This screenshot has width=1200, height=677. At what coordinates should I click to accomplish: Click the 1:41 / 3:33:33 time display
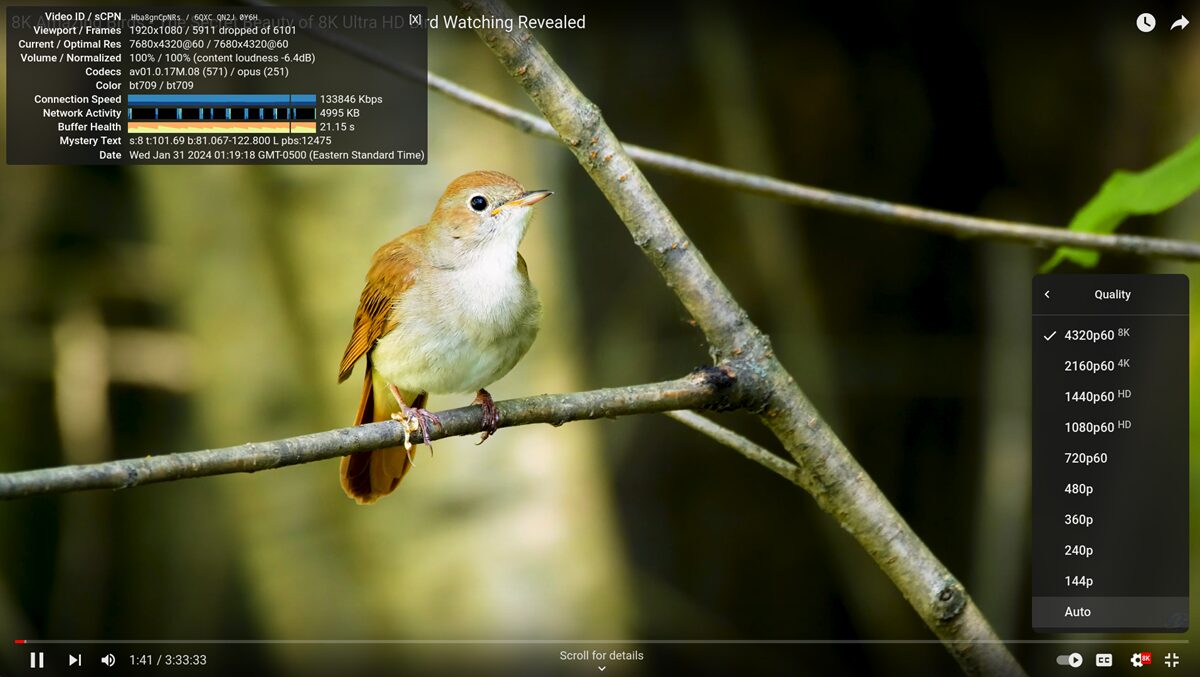click(x=168, y=660)
